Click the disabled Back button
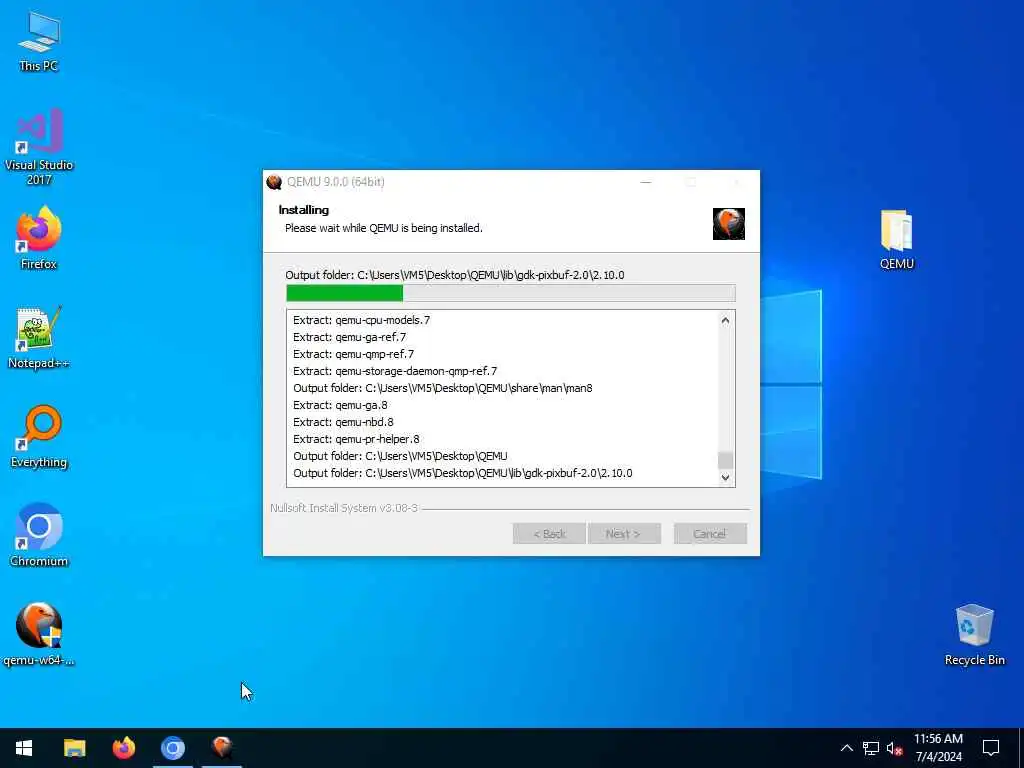 click(549, 534)
